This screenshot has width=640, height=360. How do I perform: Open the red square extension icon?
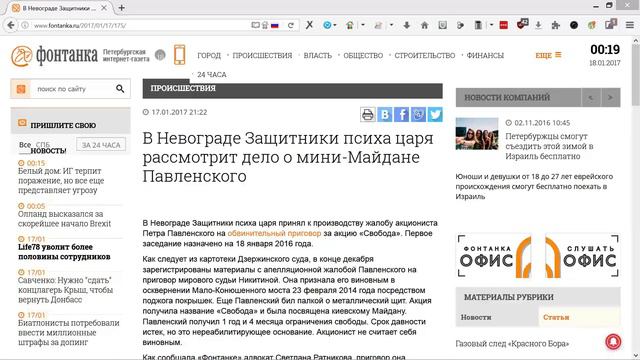(x=504, y=25)
